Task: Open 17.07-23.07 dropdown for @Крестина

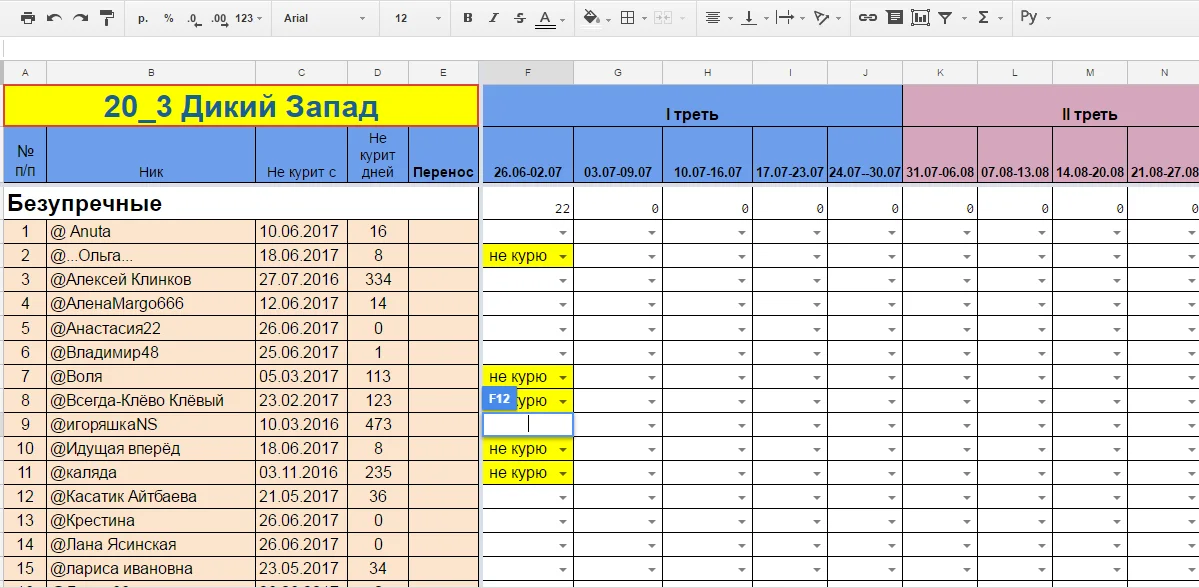Action: point(817,521)
